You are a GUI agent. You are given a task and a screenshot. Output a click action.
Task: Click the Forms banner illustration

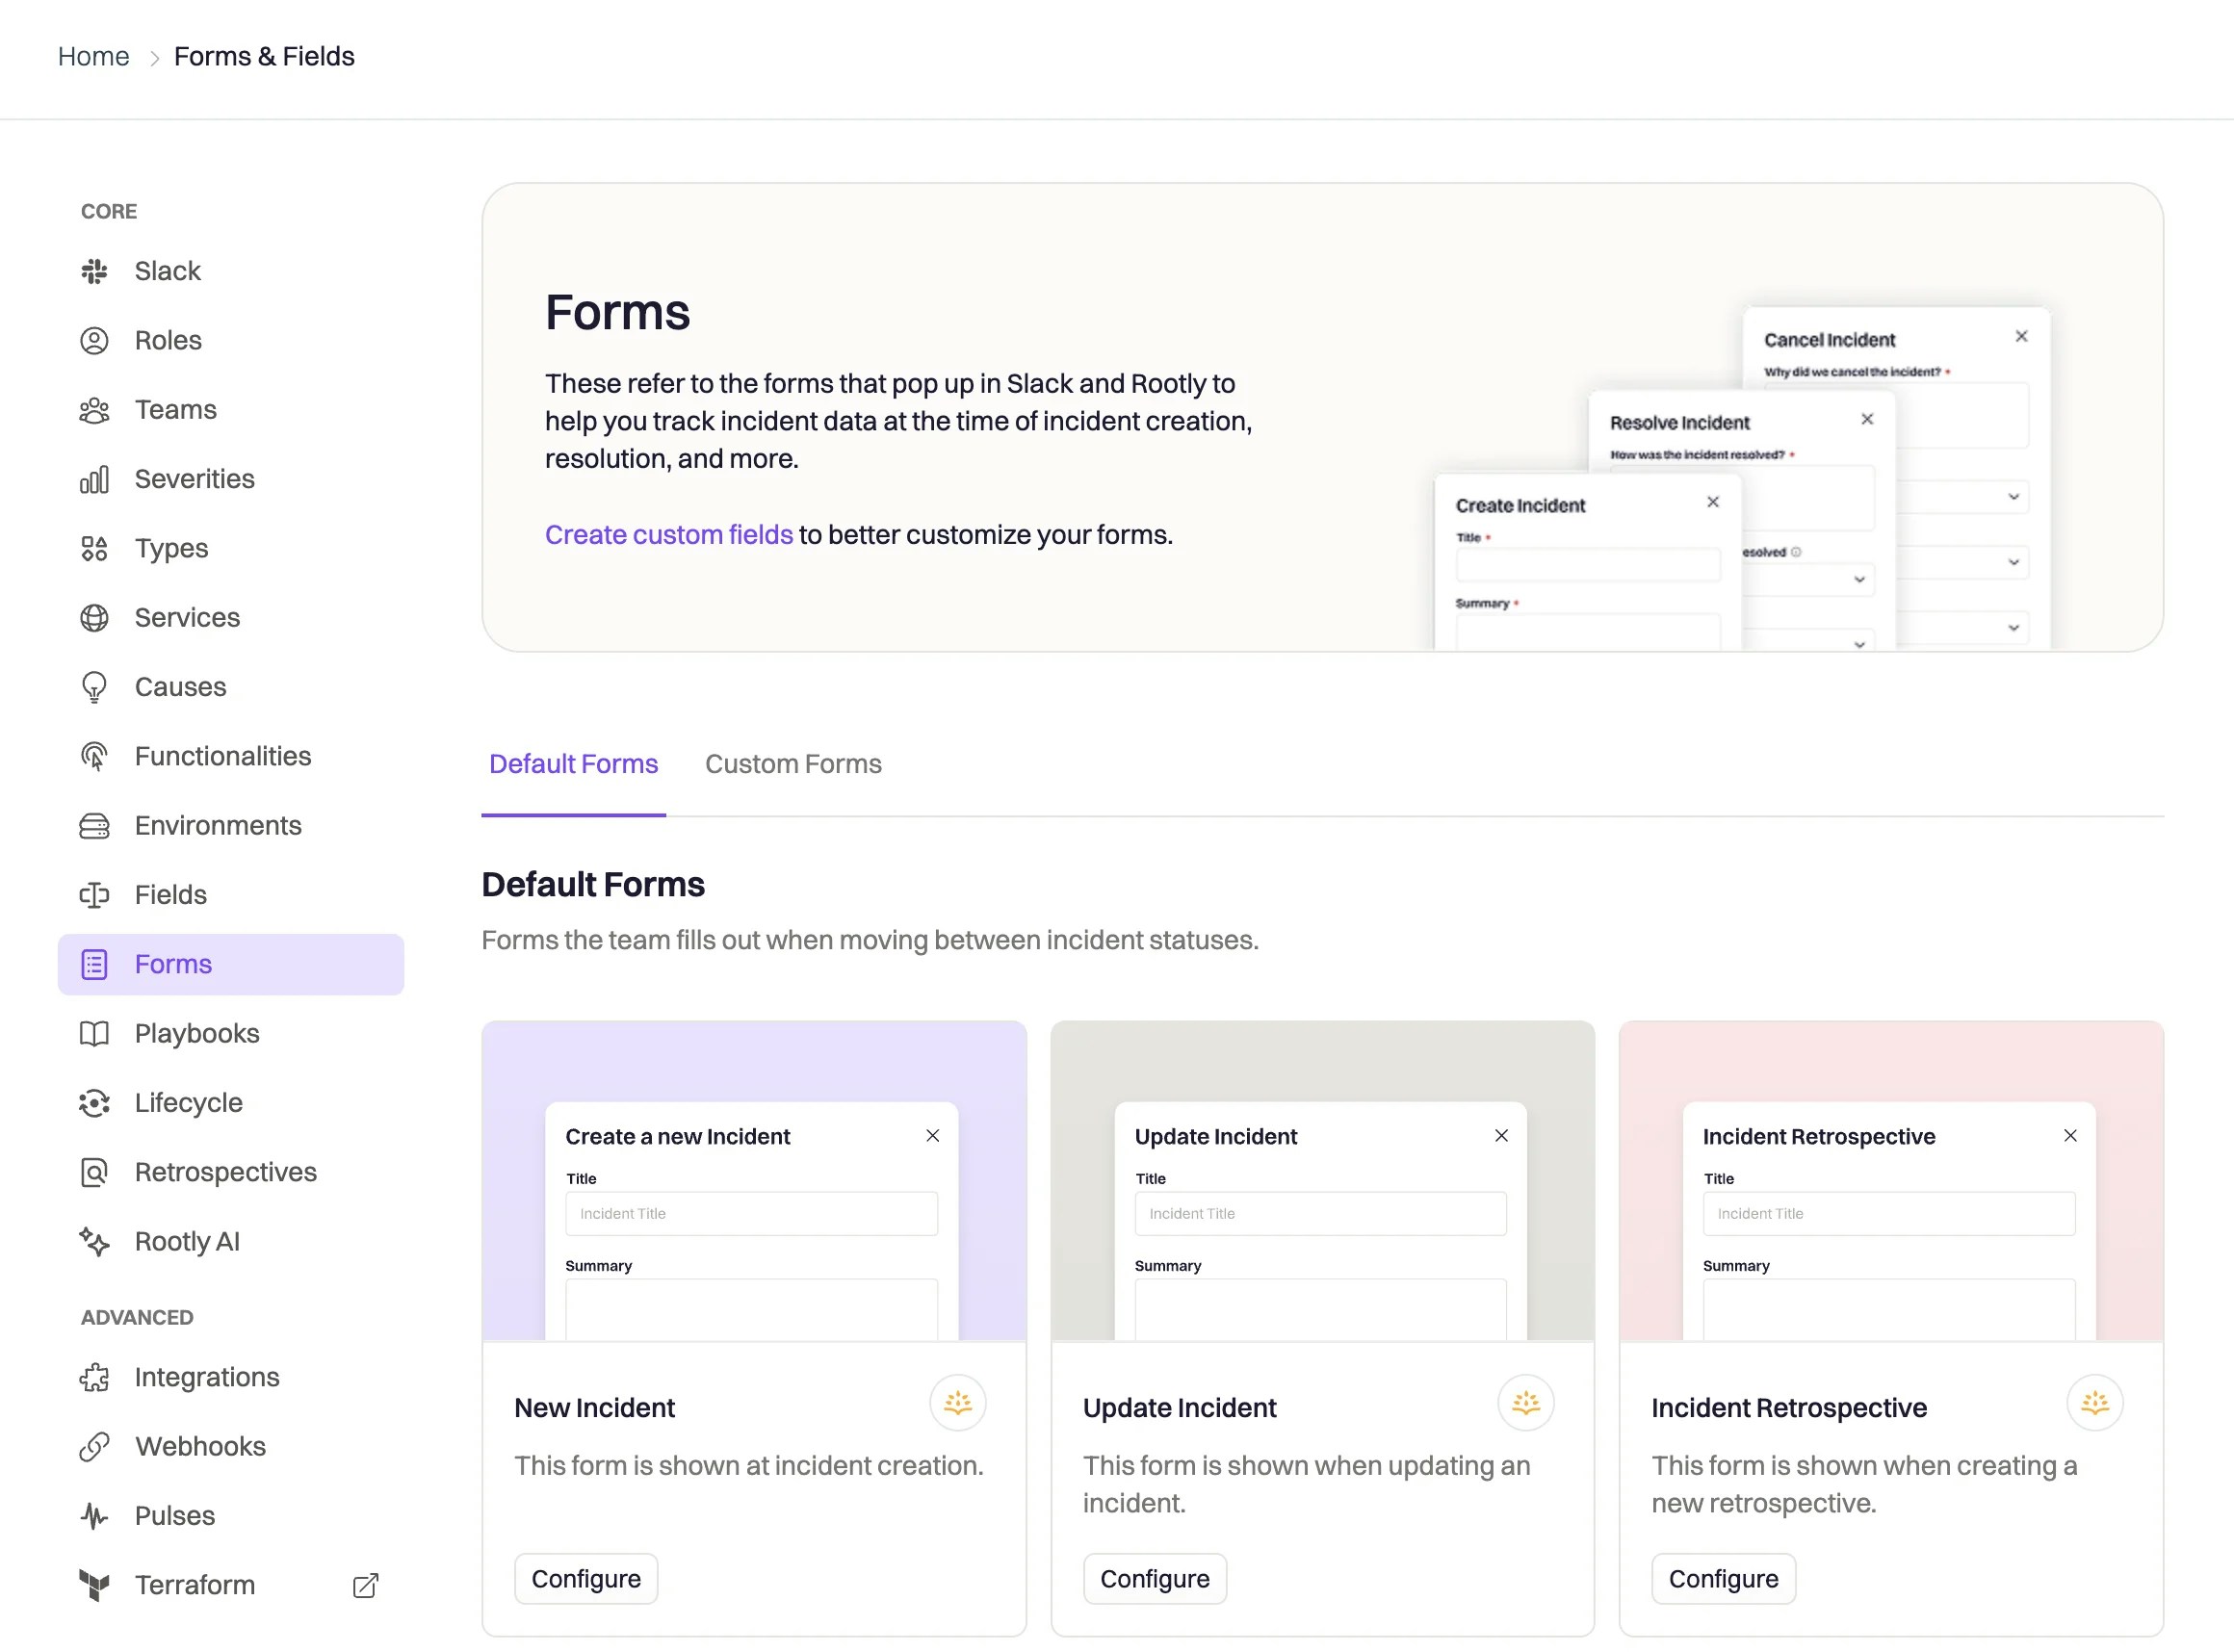tap(1742, 478)
